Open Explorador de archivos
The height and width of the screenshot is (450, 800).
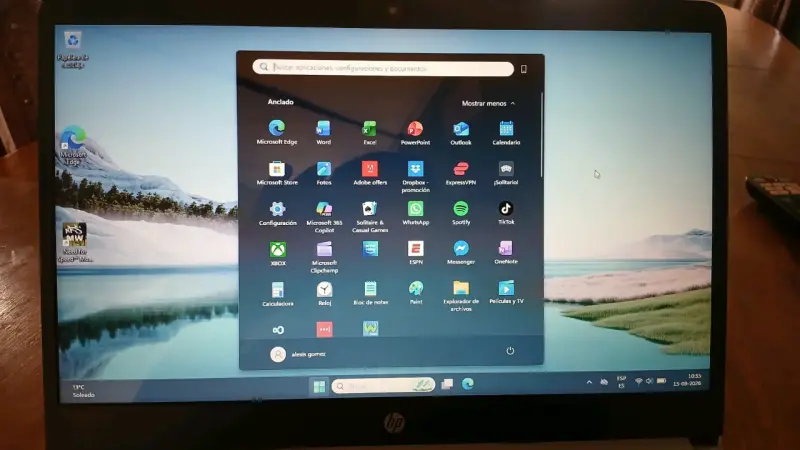(x=461, y=296)
